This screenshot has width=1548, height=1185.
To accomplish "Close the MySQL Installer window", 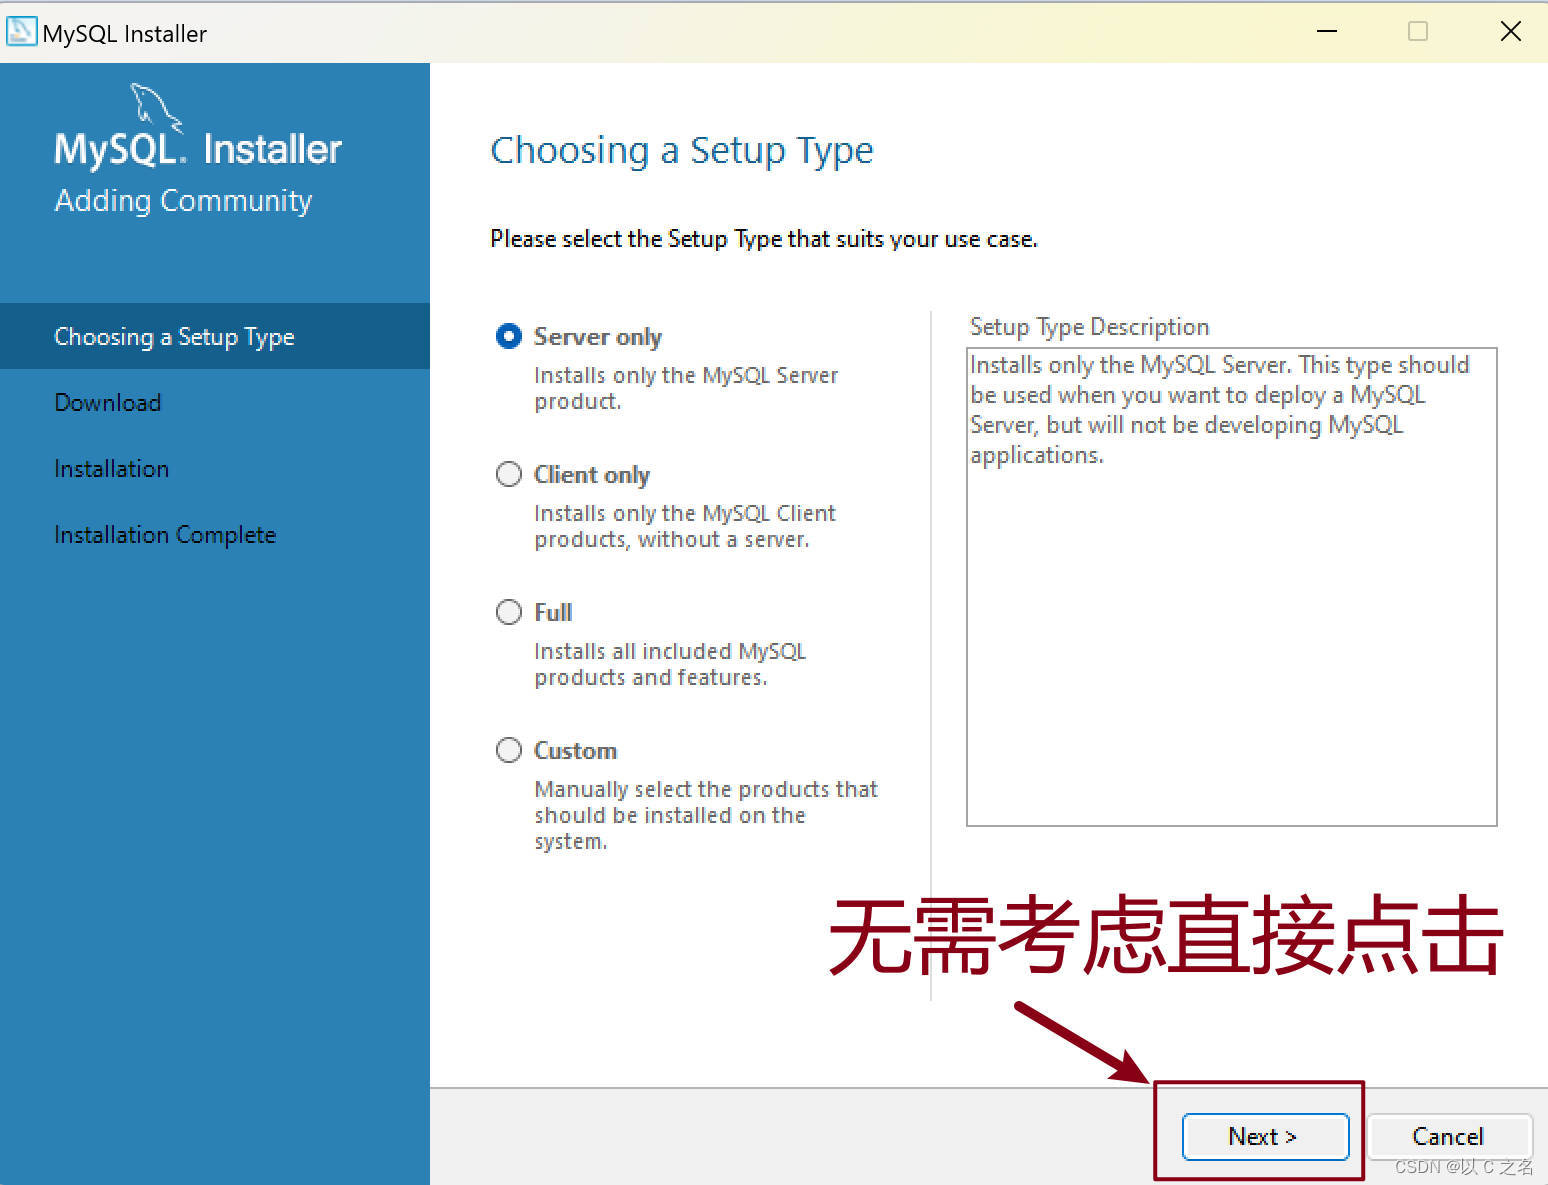I will (1510, 31).
